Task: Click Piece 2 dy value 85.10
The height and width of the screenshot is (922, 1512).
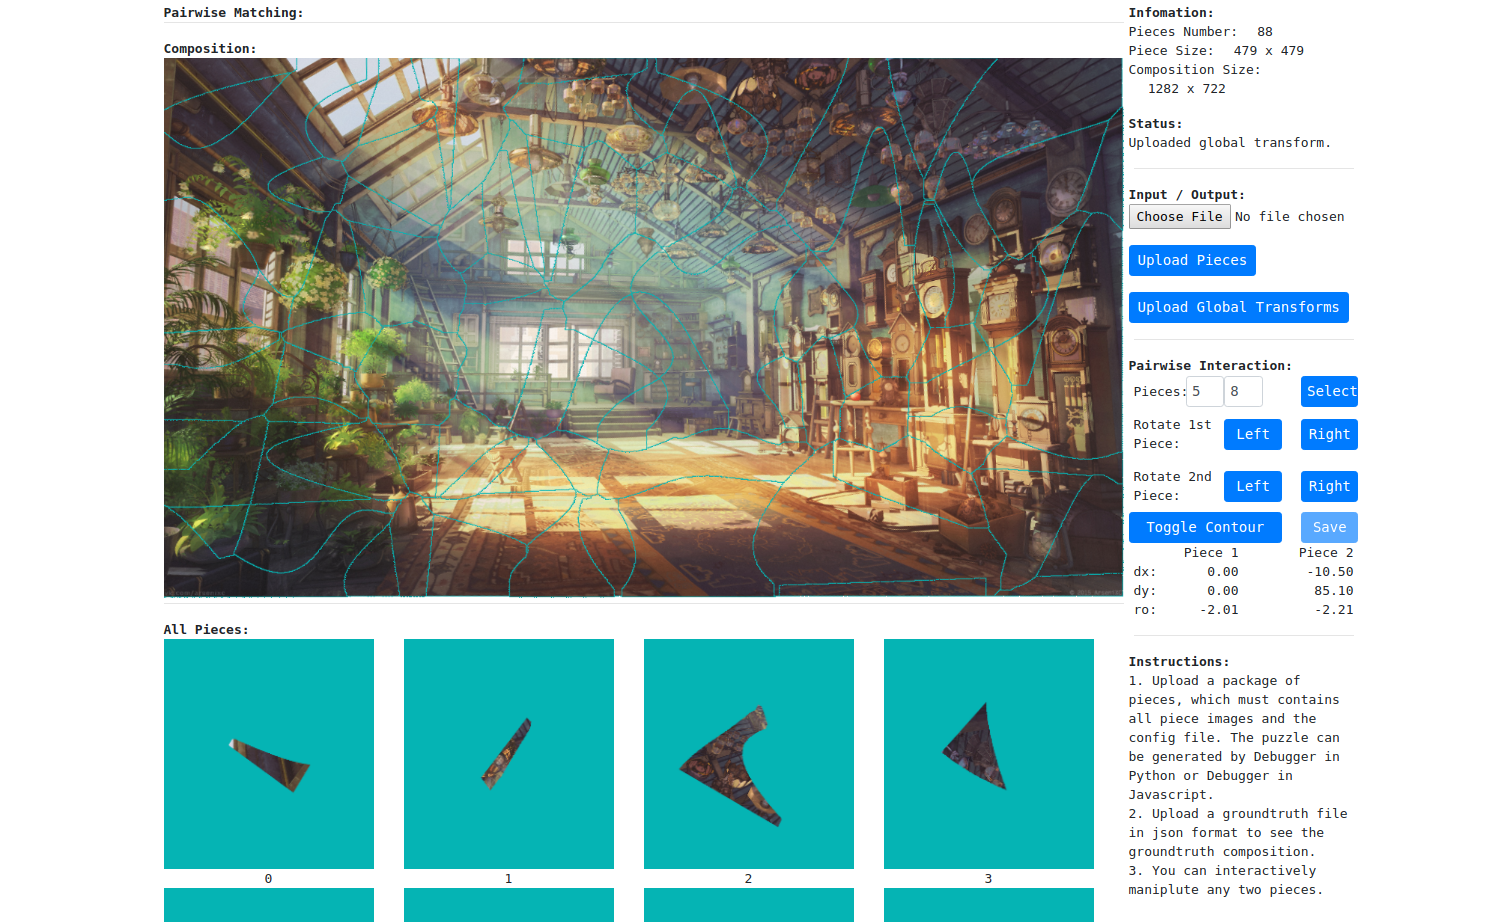Action: coord(1334,591)
